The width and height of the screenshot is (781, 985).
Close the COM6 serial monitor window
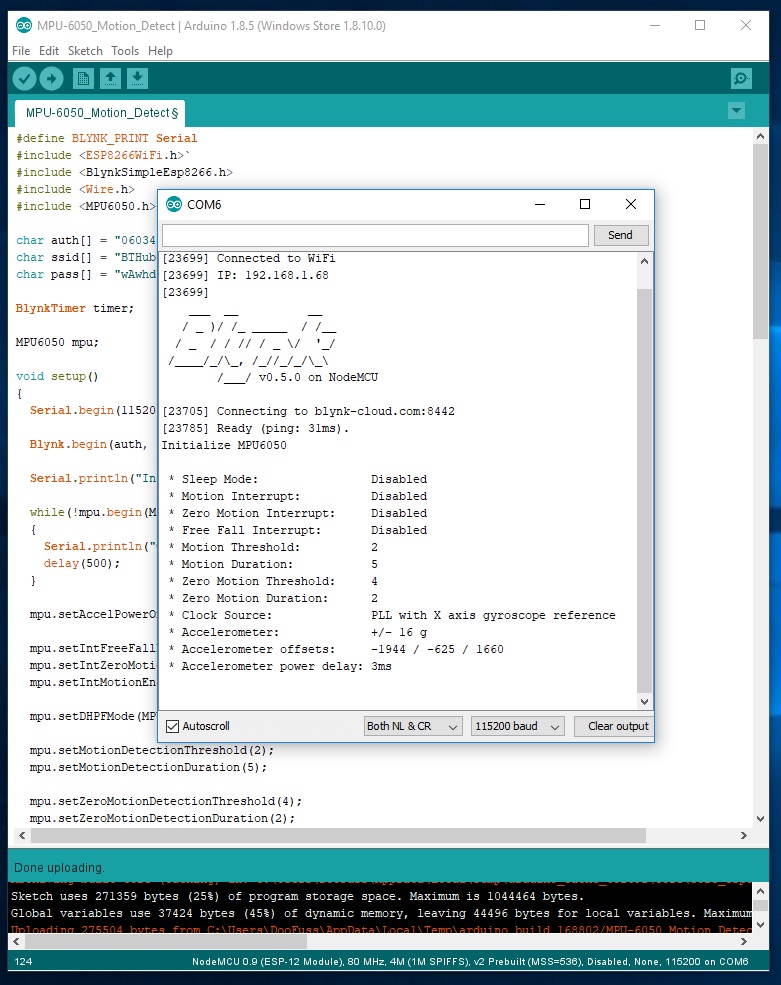coord(631,204)
